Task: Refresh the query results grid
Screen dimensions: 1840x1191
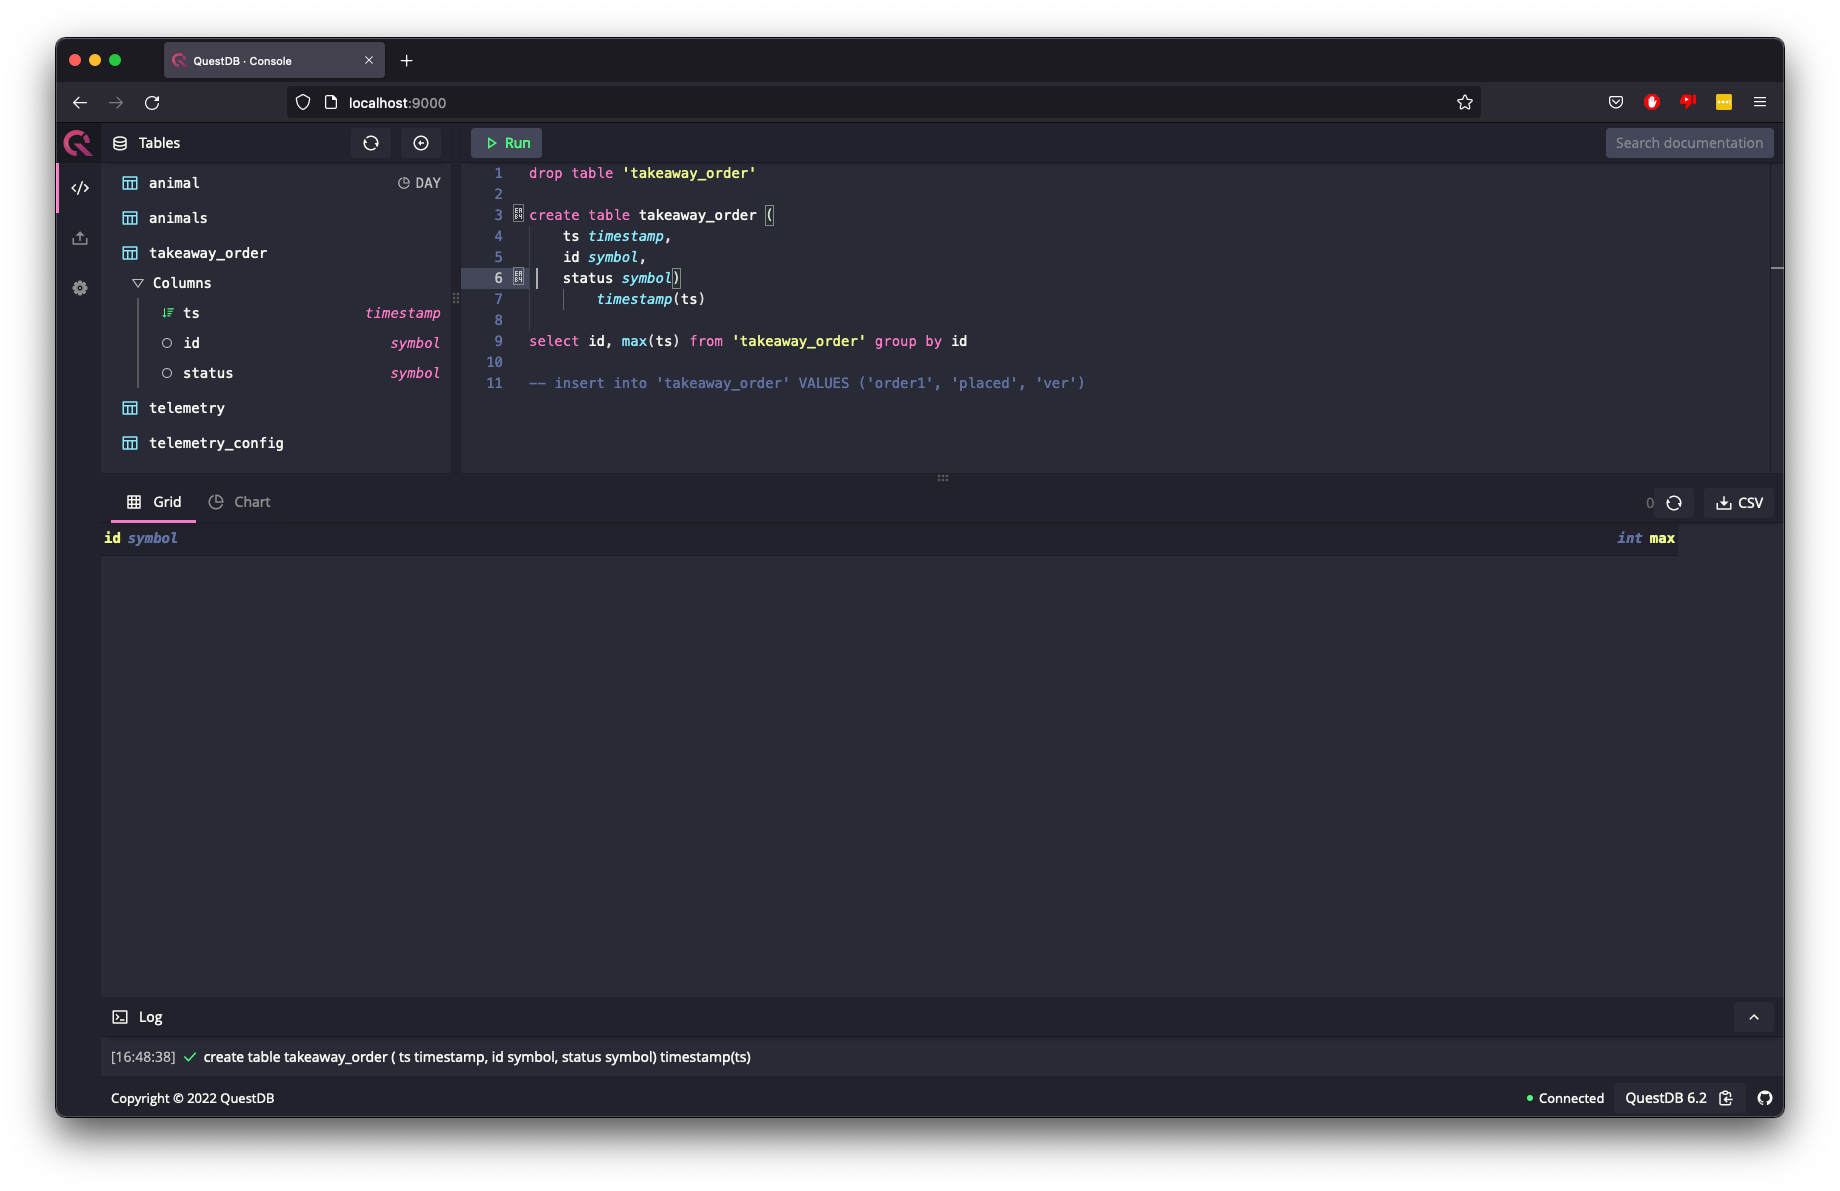Action: 1673,503
